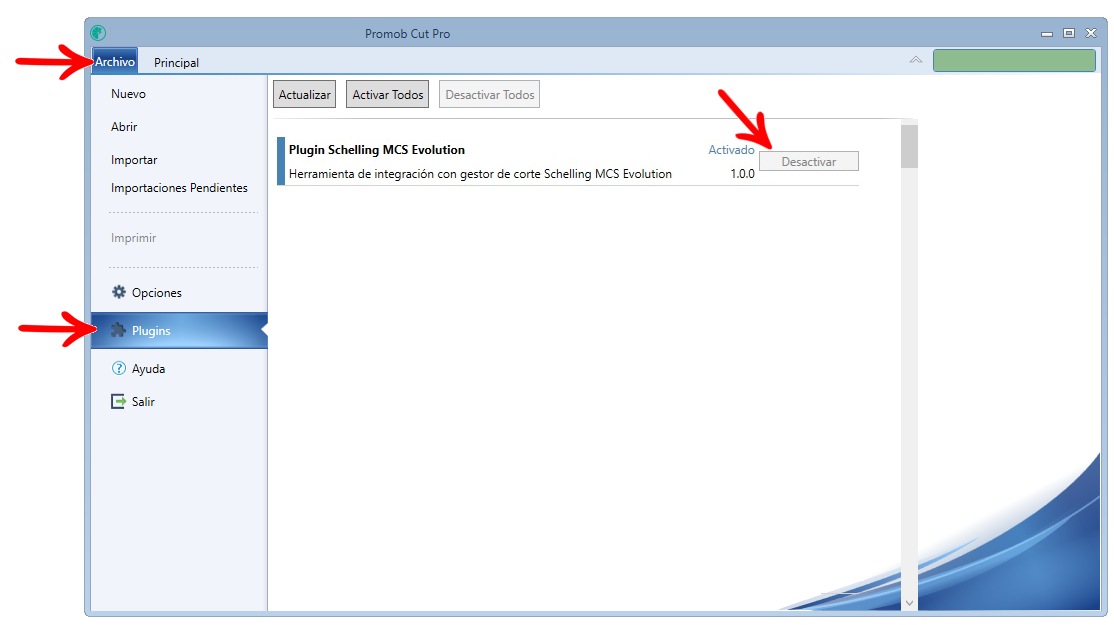Click the Herramienta de integración description text
Screen dimensions: 1114x625
pos(480,174)
